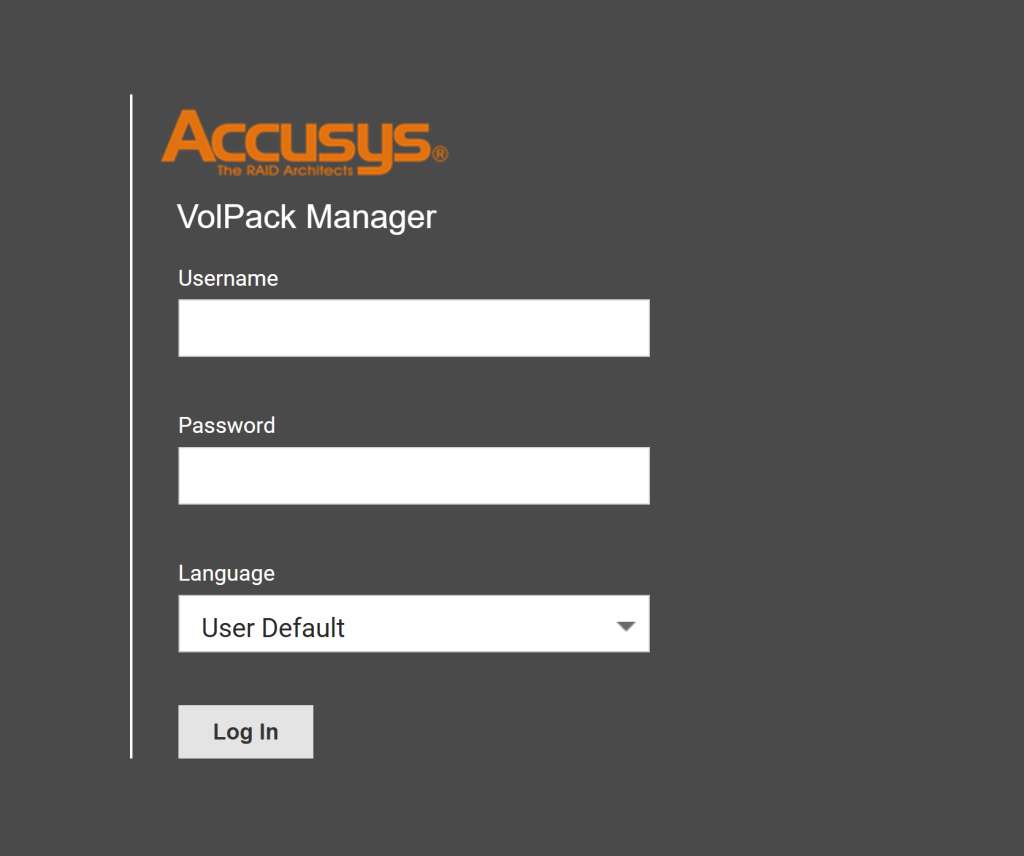Click the Username label
The image size is (1024, 856).
click(228, 278)
